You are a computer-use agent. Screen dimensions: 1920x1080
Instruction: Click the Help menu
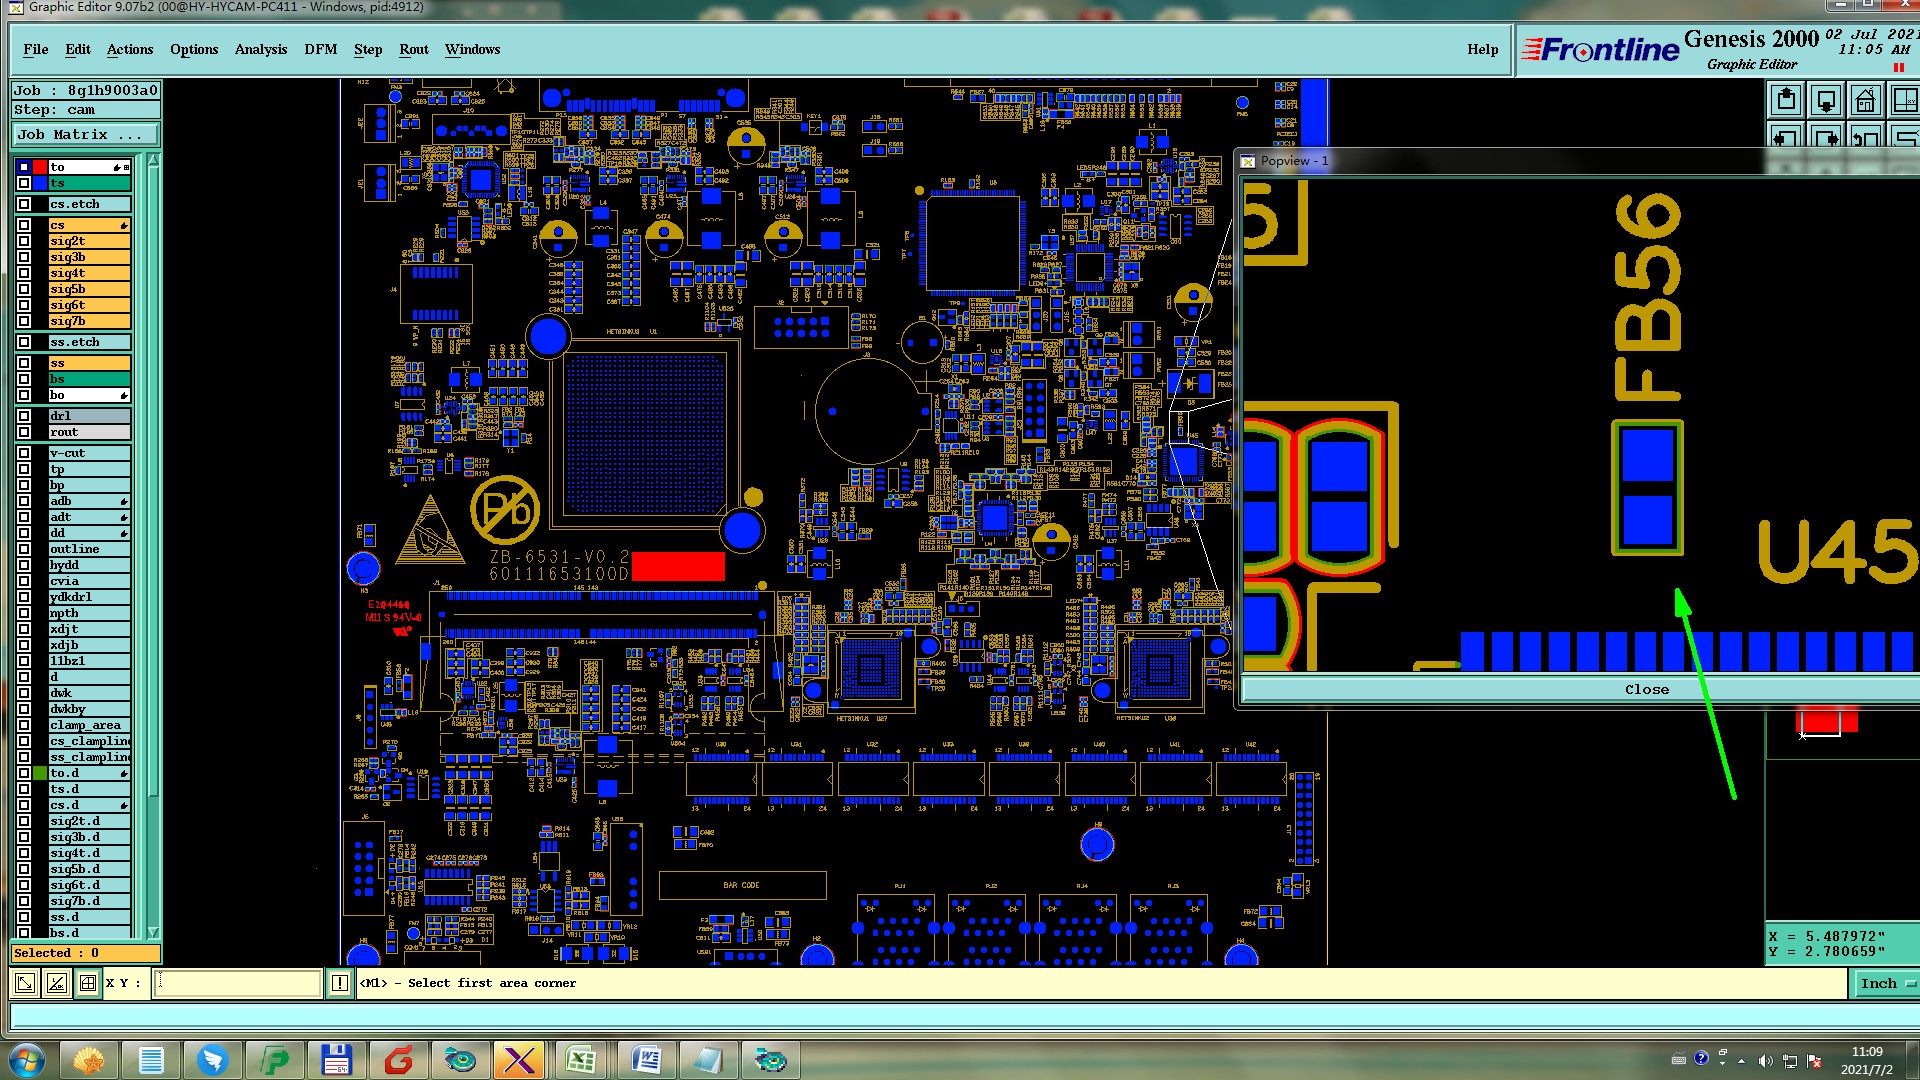tap(1483, 49)
